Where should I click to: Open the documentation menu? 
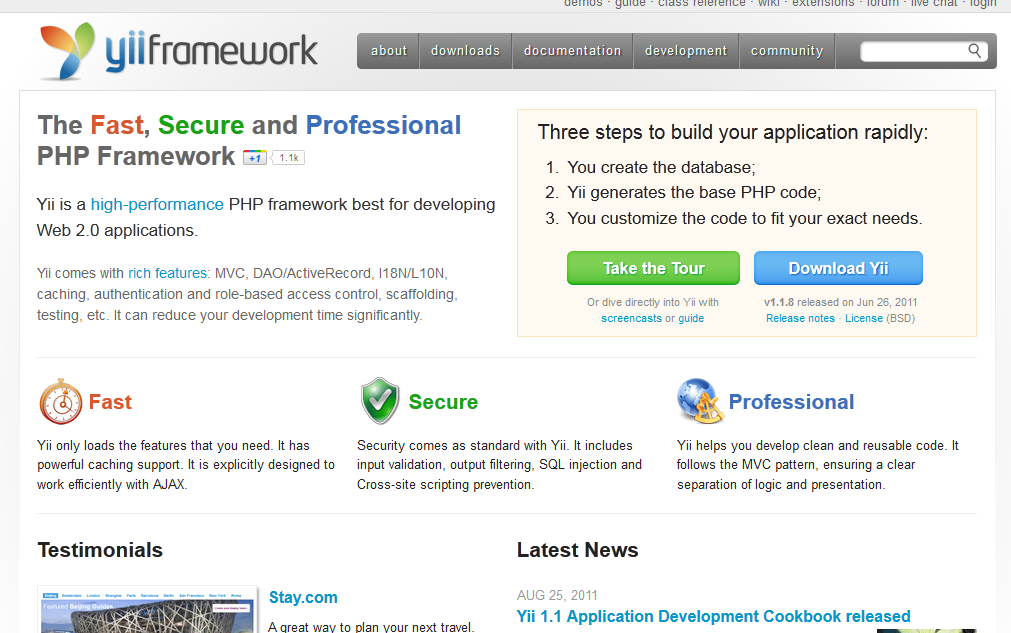573,51
